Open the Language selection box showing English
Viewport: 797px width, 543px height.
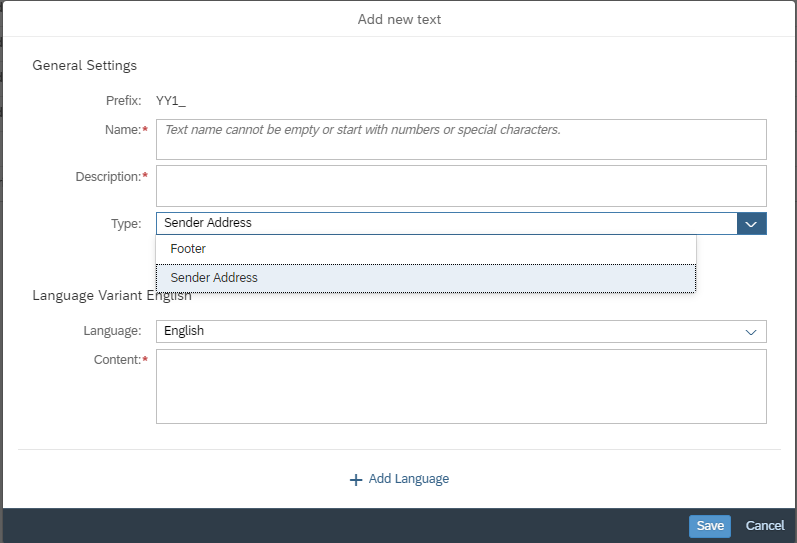461,331
